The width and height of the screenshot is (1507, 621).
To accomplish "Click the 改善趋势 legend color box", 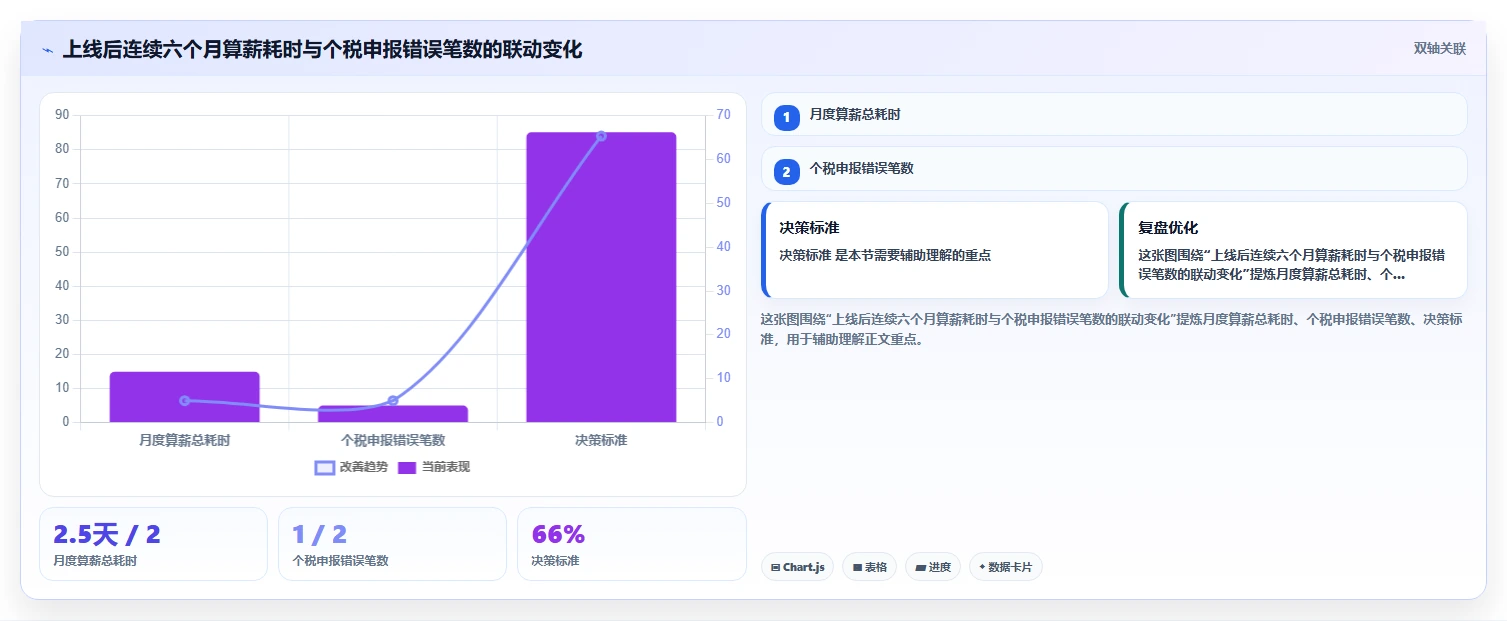I will pos(325,467).
